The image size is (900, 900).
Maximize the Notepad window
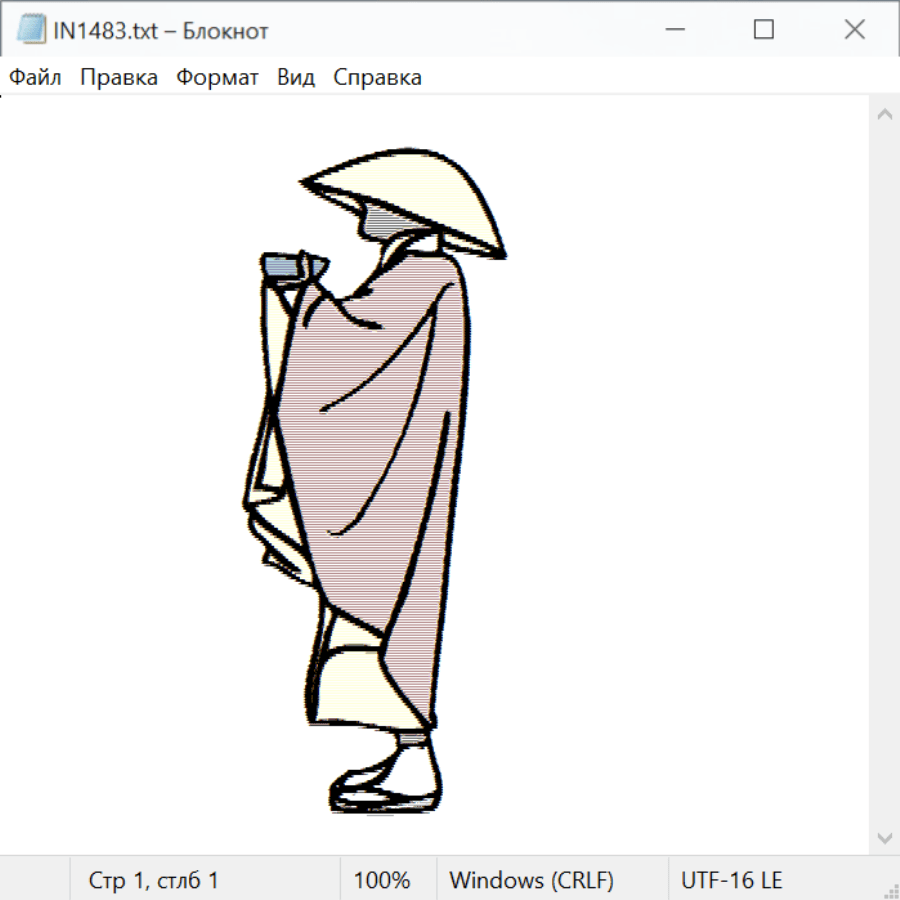coord(763,30)
